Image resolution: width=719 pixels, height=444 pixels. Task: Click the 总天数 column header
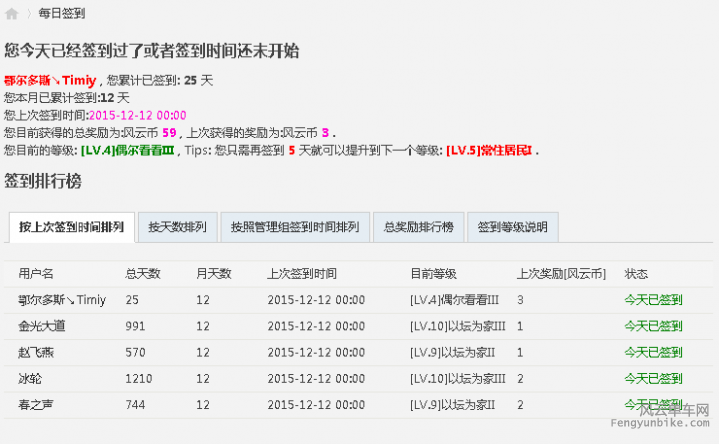[x=143, y=273]
